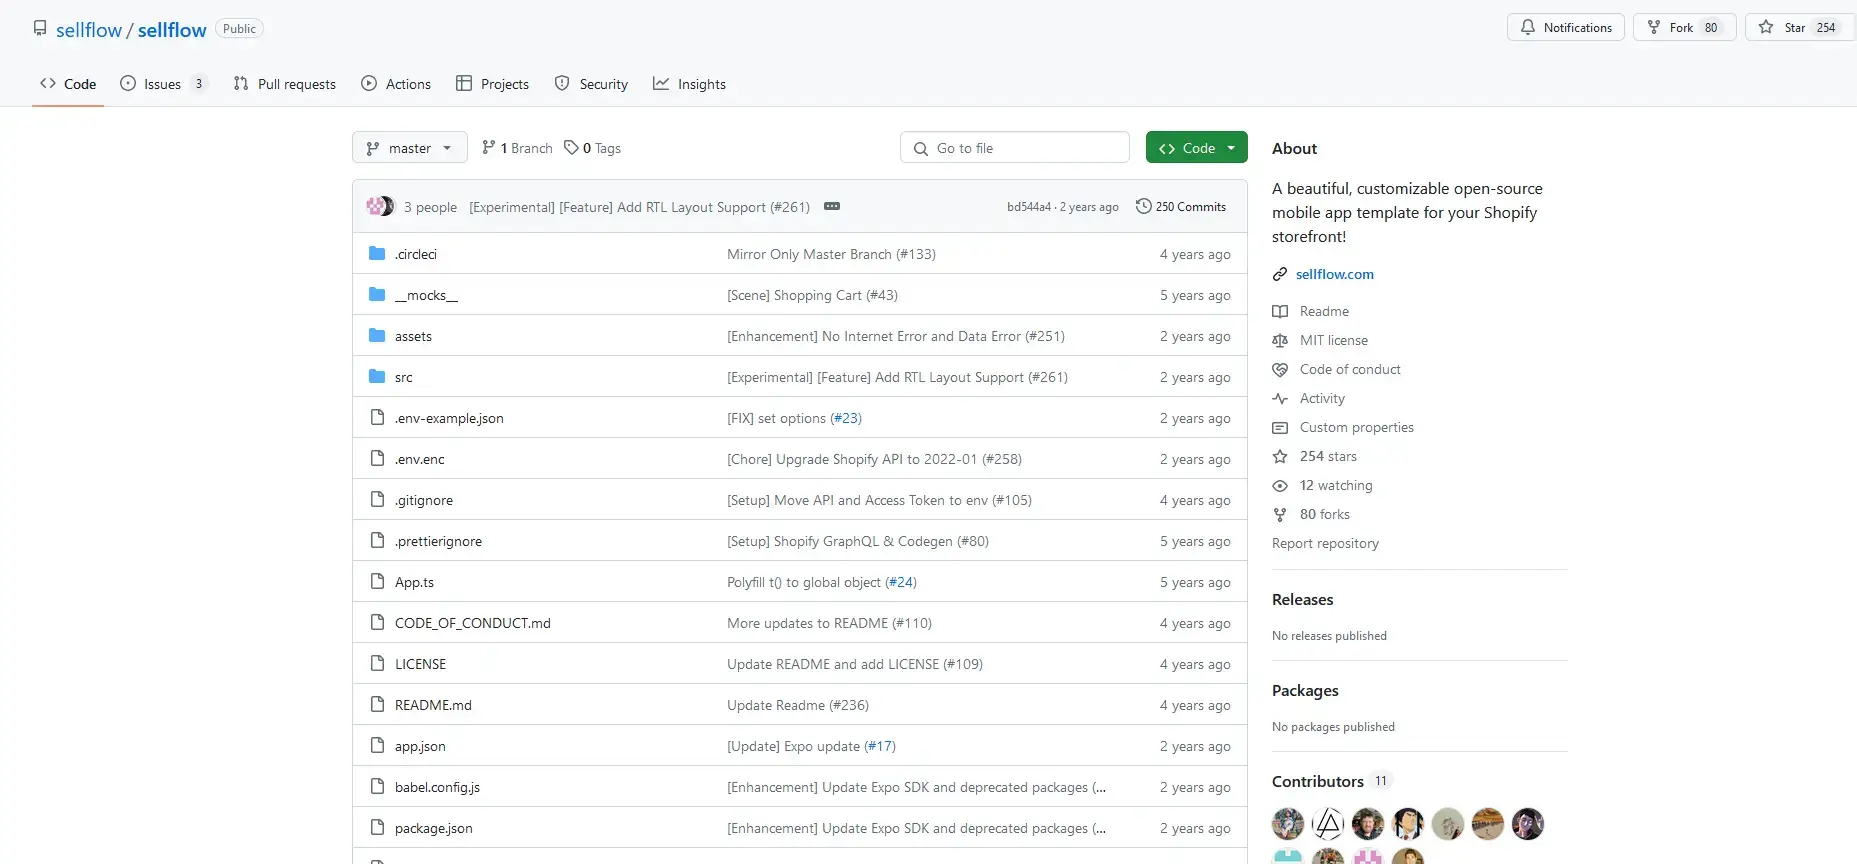Image resolution: width=1857 pixels, height=864 pixels.
Task: Open commit '[Scene] Shopping Cart (#43)'
Action: click(812, 295)
